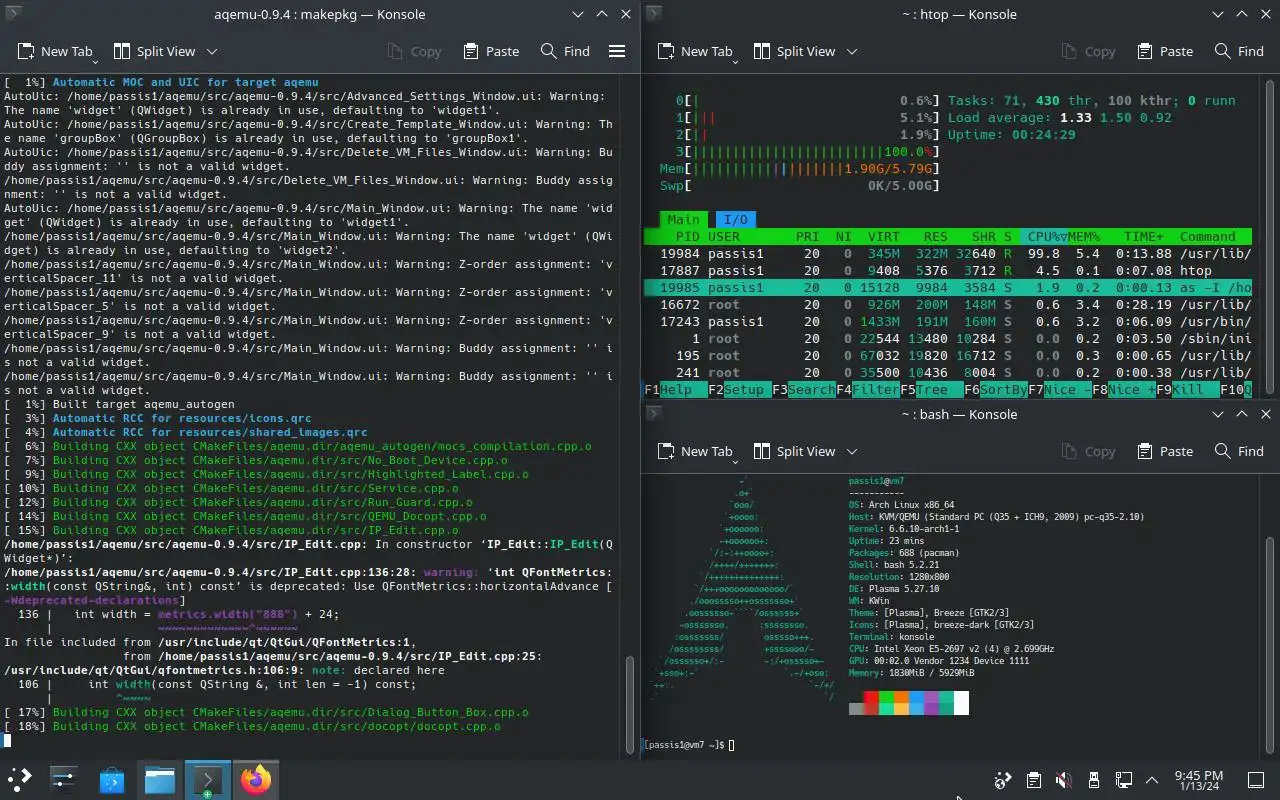
Task: Launch Firefox from the taskbar
Action: tap(256, 779)
